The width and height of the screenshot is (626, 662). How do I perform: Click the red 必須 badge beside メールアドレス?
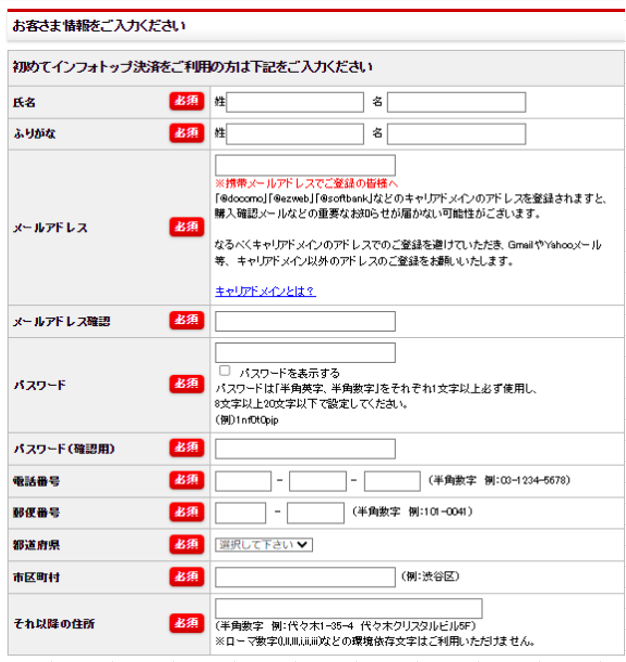(x=186, y=228)
